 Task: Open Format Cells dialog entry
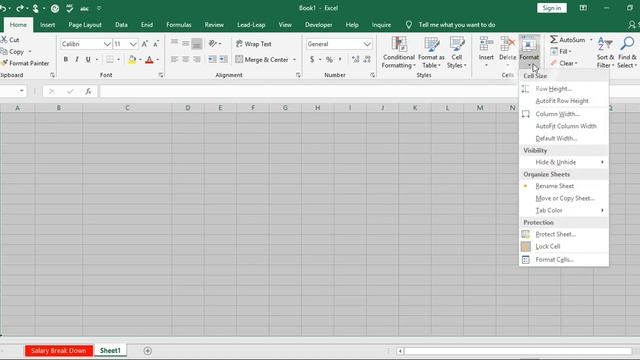564,260
